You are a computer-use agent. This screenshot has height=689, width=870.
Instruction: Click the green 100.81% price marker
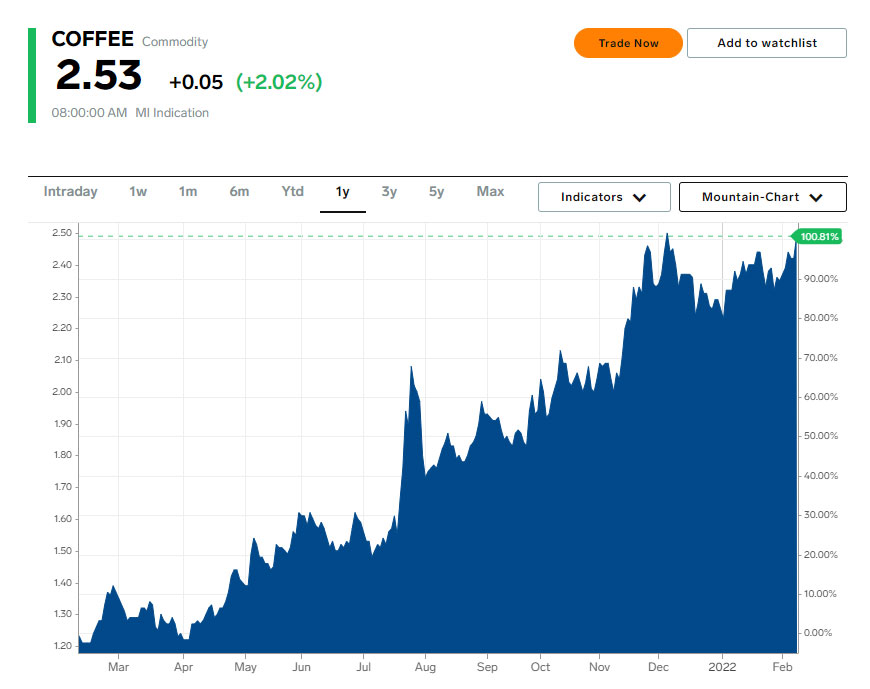click(x=819, y=237)
